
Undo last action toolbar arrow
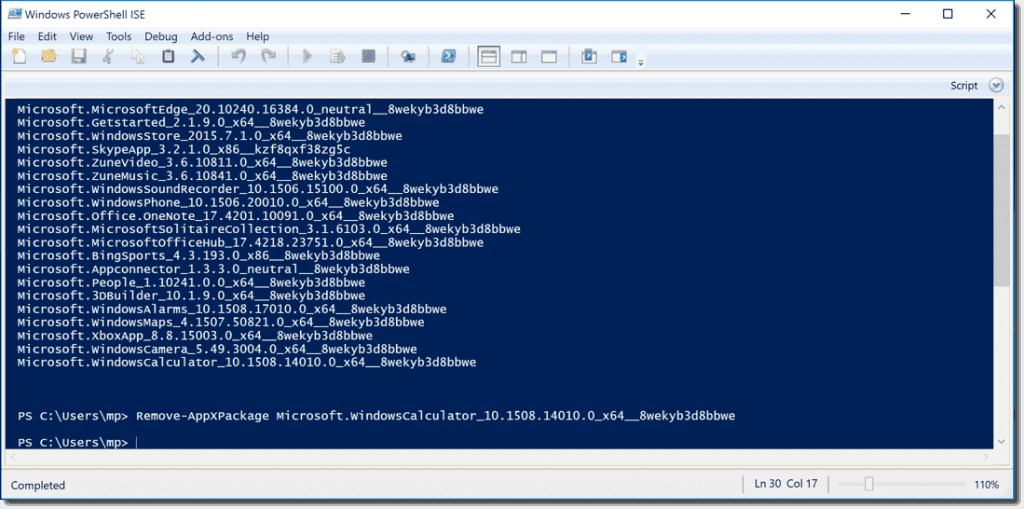[238, 57]
